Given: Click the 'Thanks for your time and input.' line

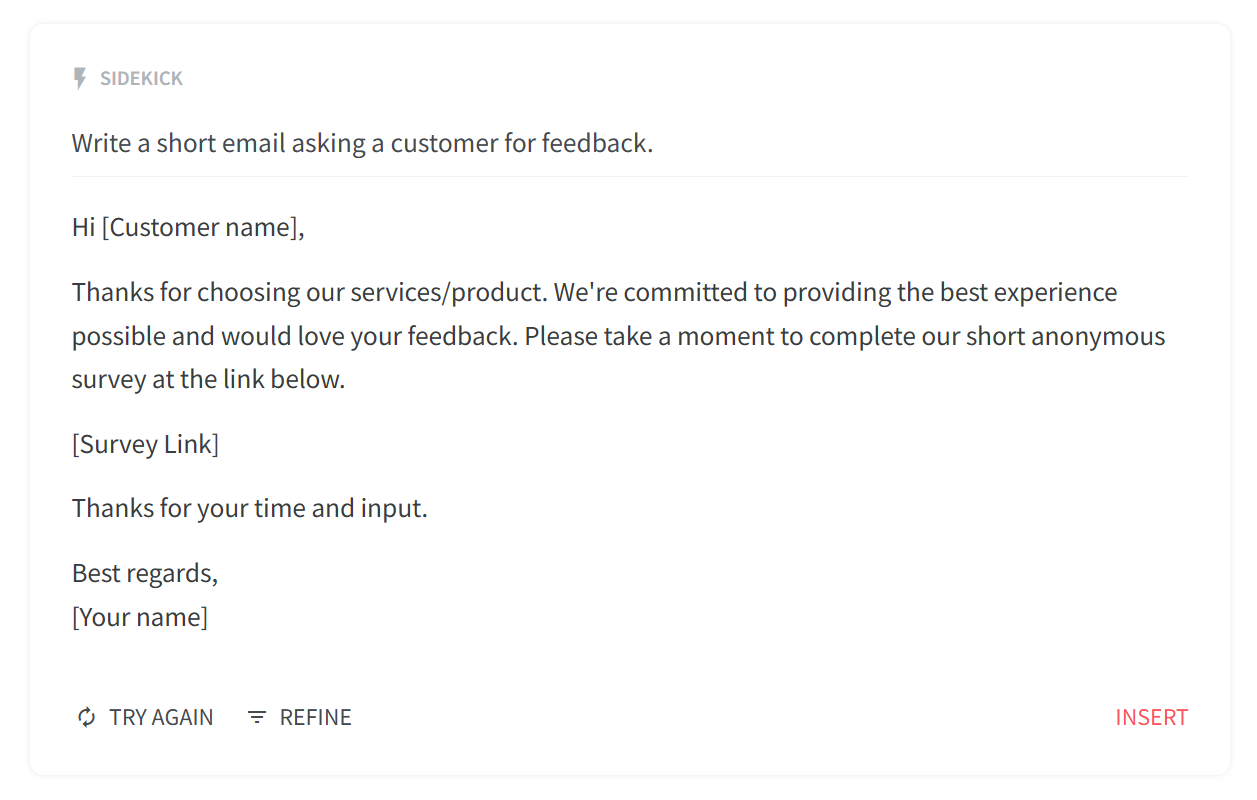Looking at the screenshot, I should tap(250, 508).
